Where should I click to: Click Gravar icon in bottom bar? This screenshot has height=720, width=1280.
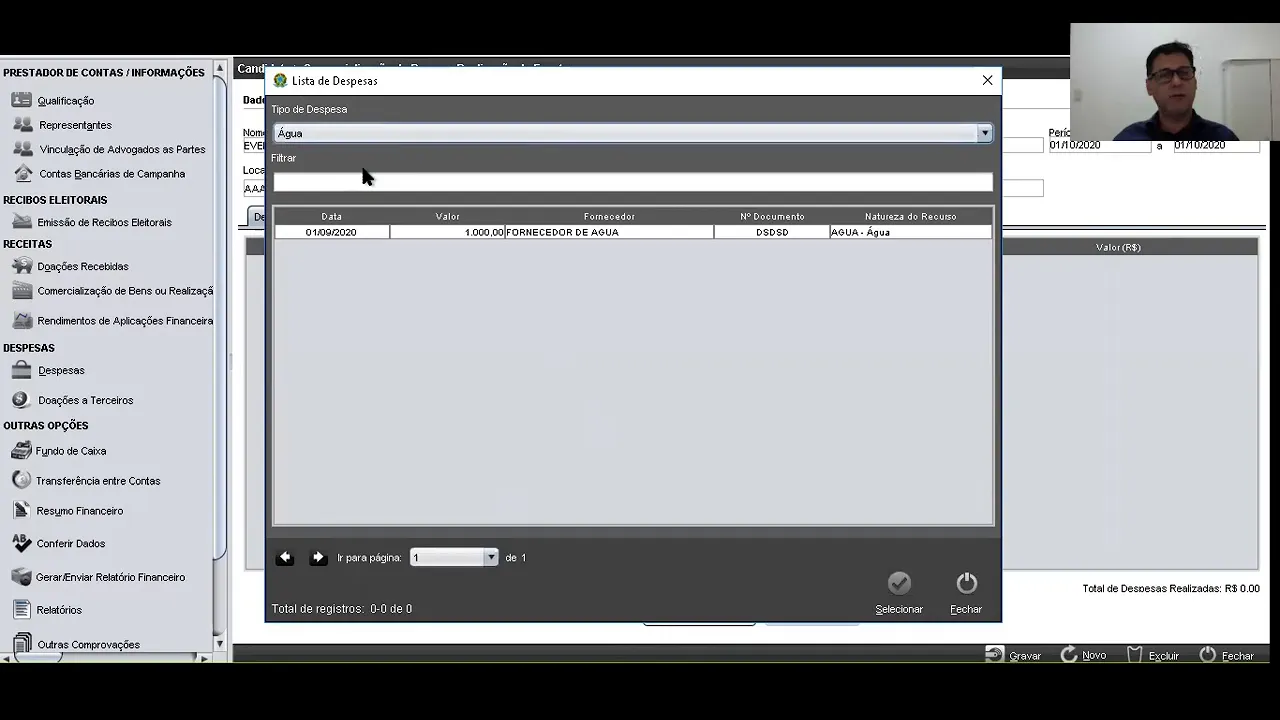pos(994,655)
